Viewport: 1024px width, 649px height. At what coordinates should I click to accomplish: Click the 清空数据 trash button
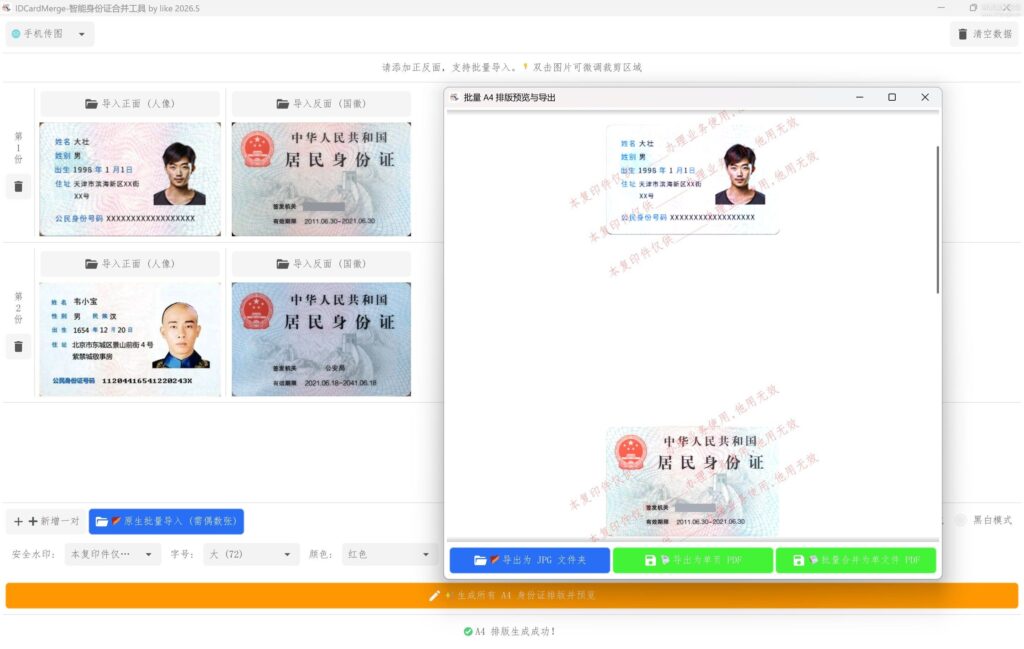pyautogui.click(x=984, y=34)
